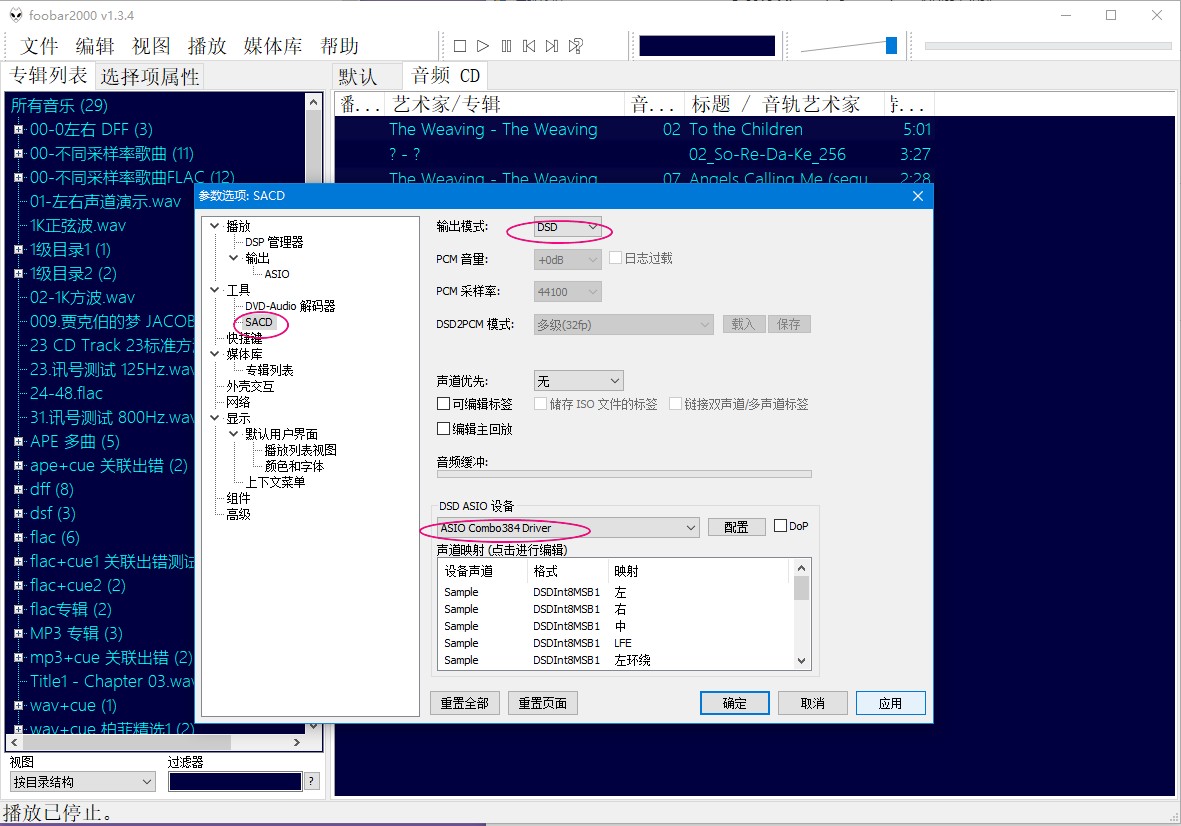Open the PCM 采样率 44100 dropdown

pyautogui.click(x=567, y=291)
